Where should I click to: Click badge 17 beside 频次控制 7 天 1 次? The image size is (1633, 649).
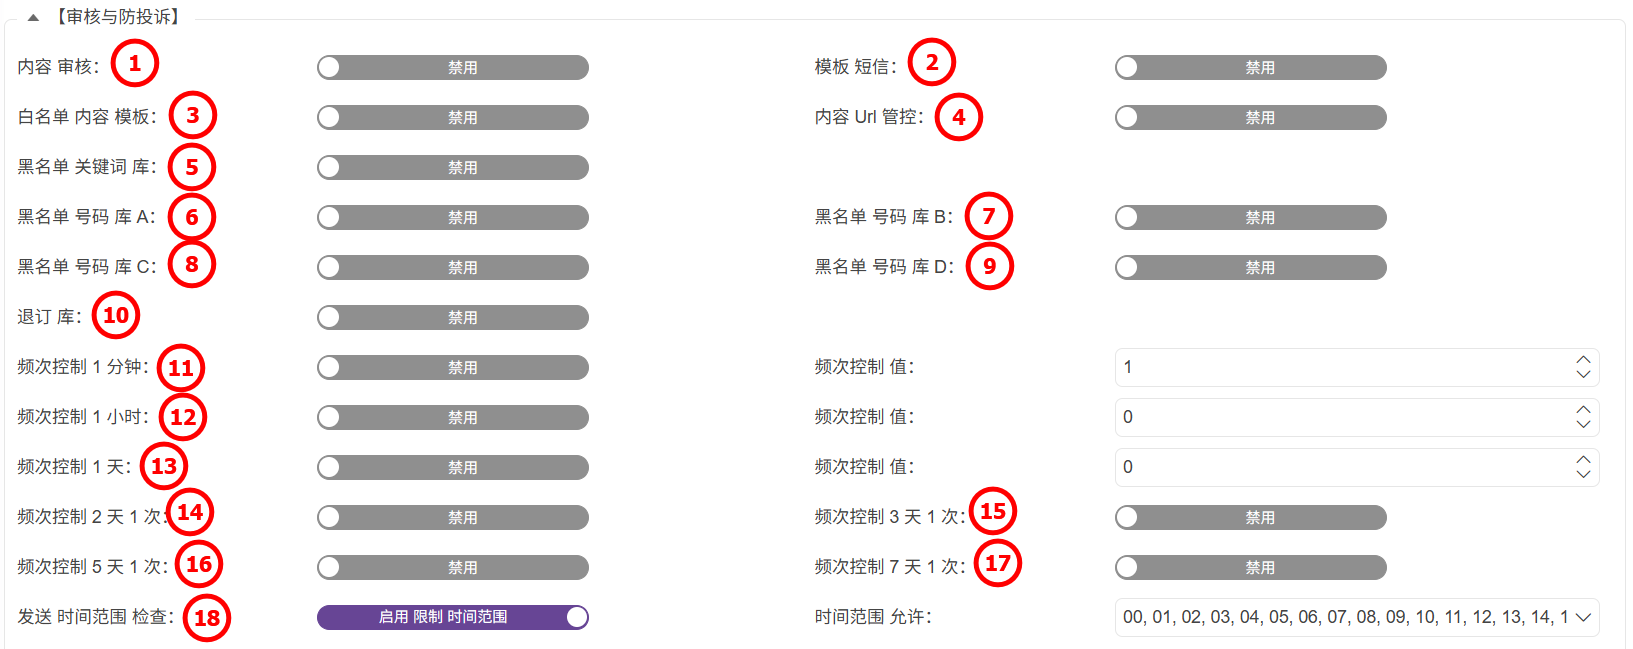pos(998,563)
